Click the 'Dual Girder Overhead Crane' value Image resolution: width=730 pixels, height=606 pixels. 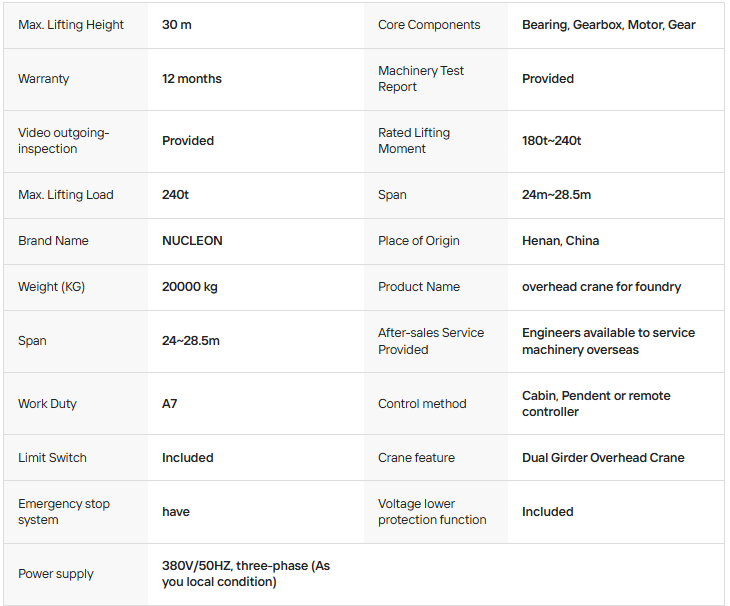coord(603,458)
